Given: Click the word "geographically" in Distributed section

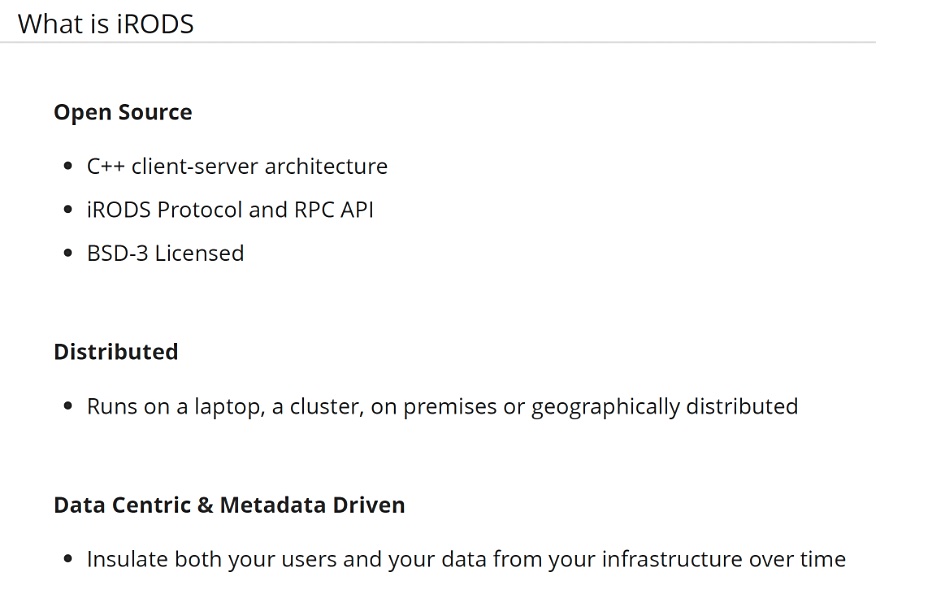Looking at the screenshot, I should 605,407.
